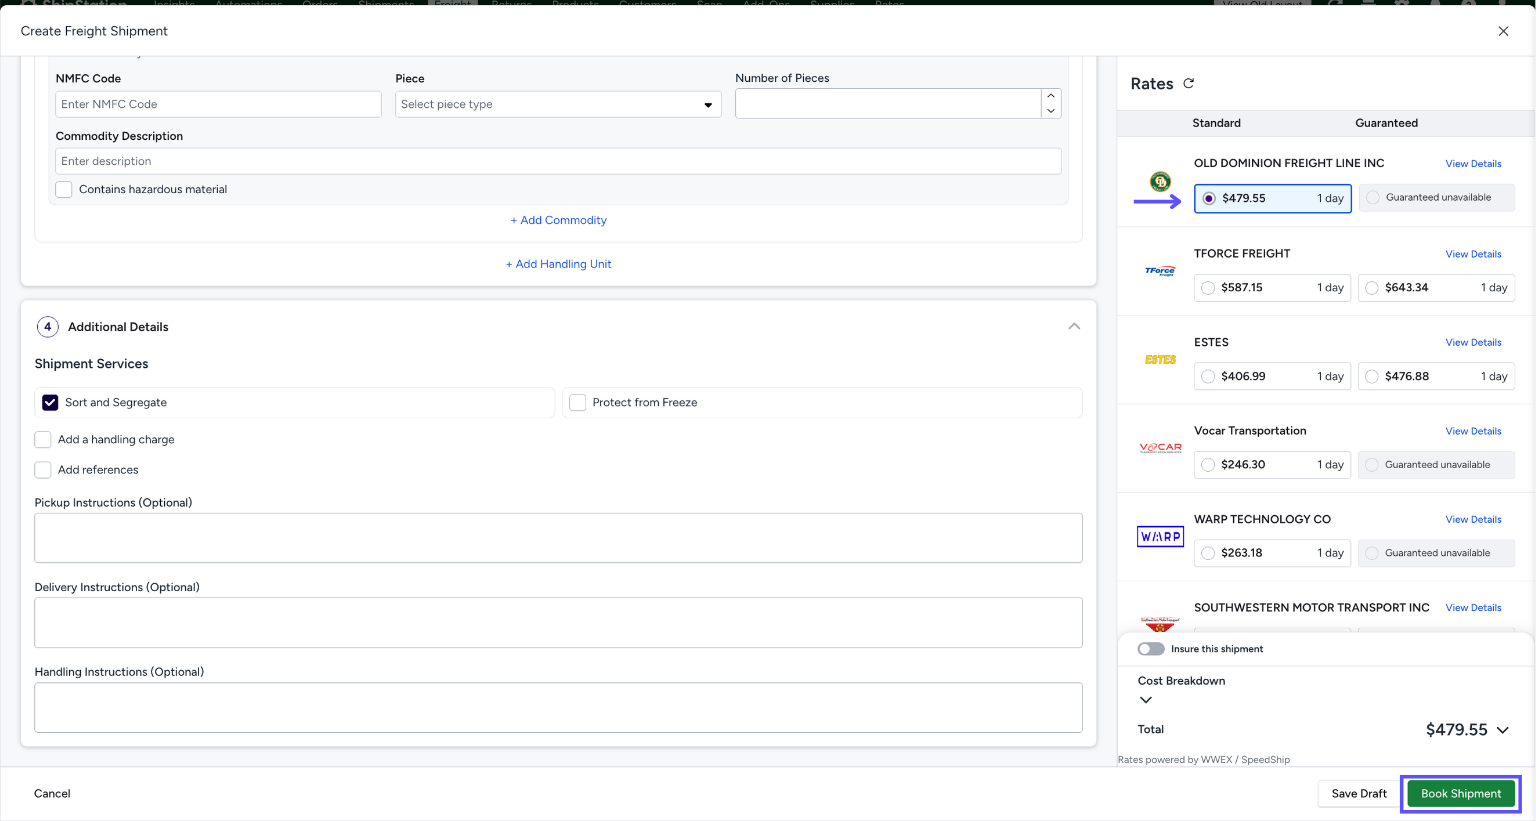
Task: Click Rates powered by WWEX / SpeedShip text
Action: pyautogui.click(x=1204, y=760)
